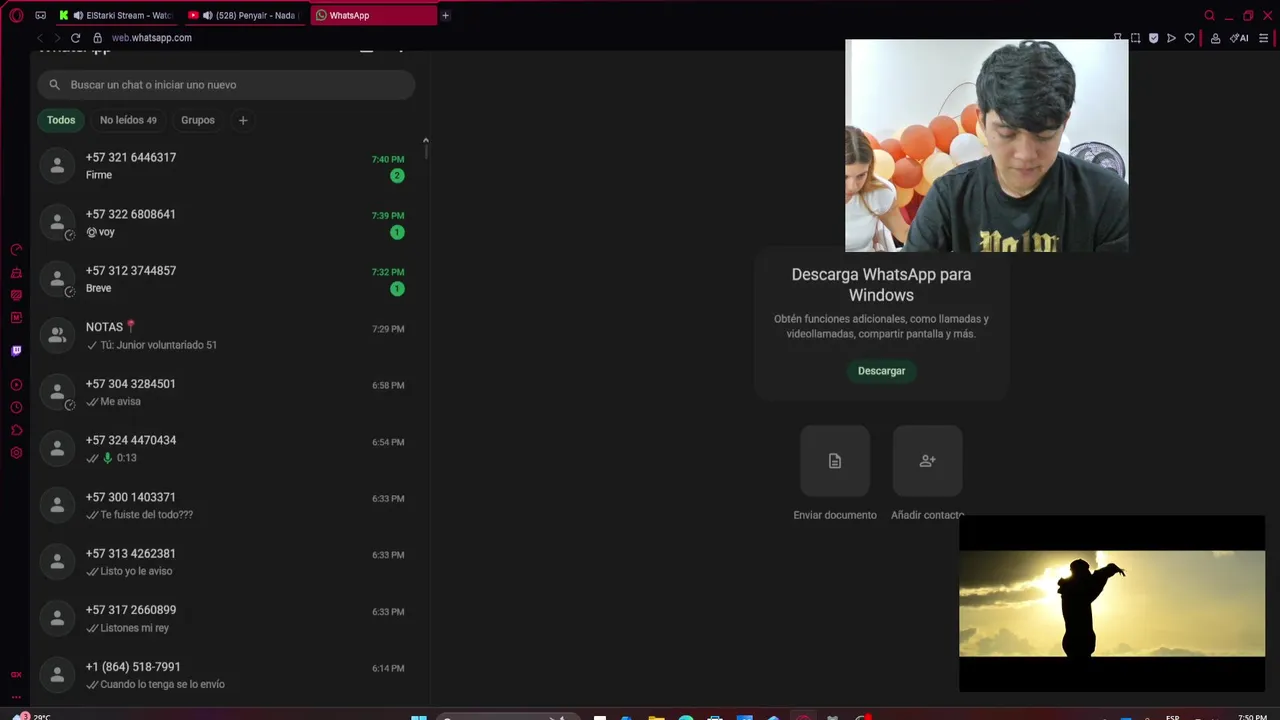Open the NOTAS group chat
This screenshot has width=1280, height=720.
(226, 335)
